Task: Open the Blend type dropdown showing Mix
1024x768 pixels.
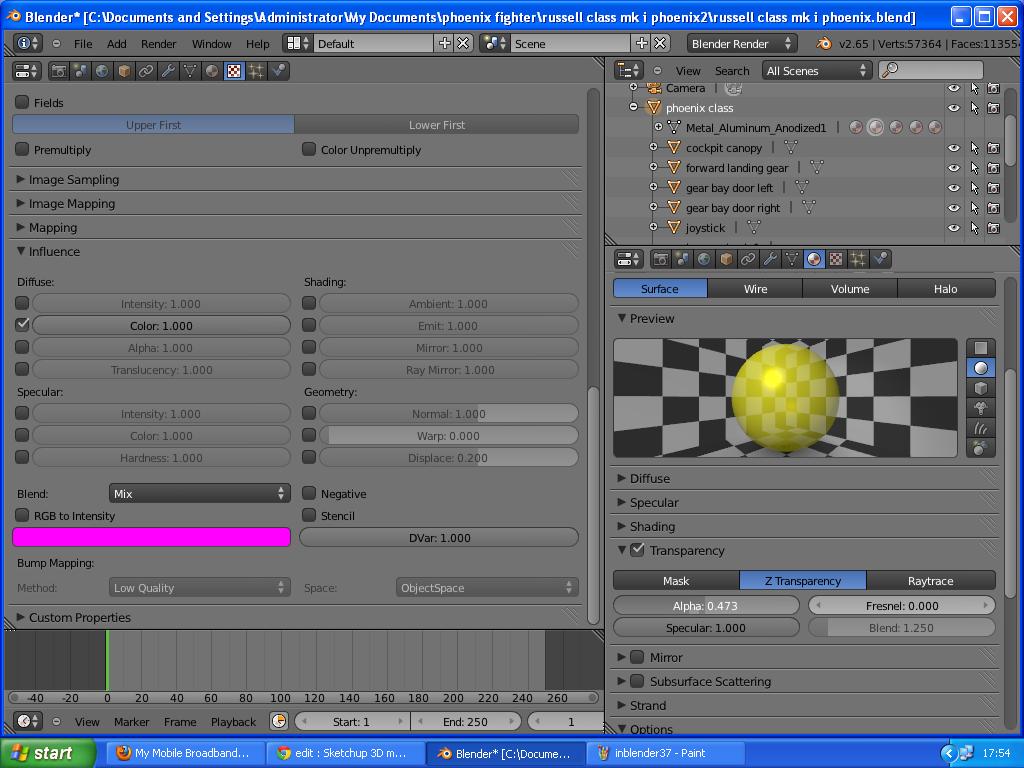Action: click(198, 493)
